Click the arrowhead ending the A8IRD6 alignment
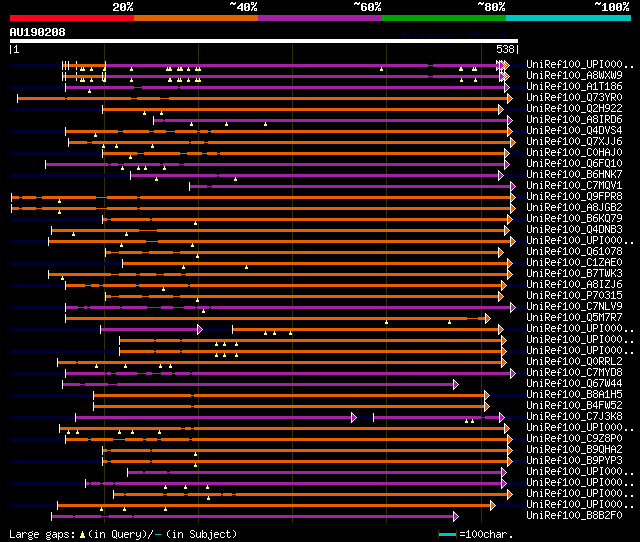The image size is (640, 542). [x=510, y=120]
